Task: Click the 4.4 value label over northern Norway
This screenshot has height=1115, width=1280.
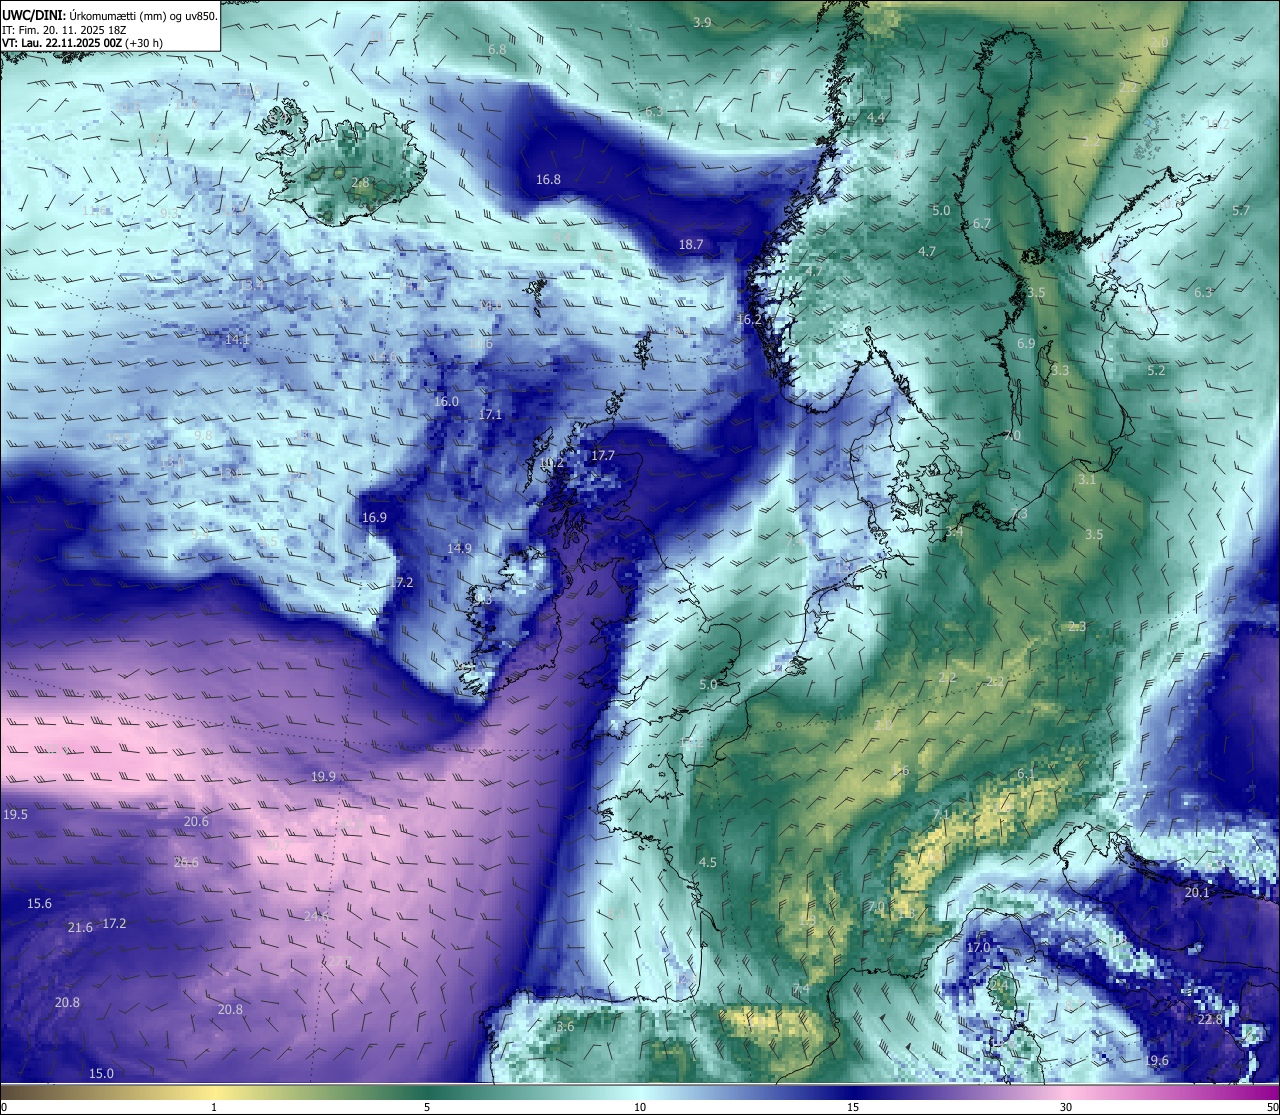Action: click(x=876, y=118)
